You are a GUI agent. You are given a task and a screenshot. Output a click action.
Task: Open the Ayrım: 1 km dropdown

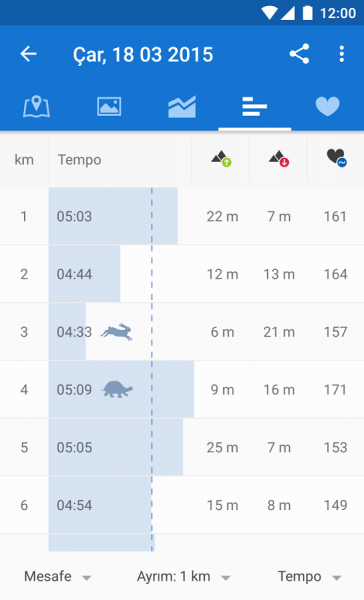point(184,576)
